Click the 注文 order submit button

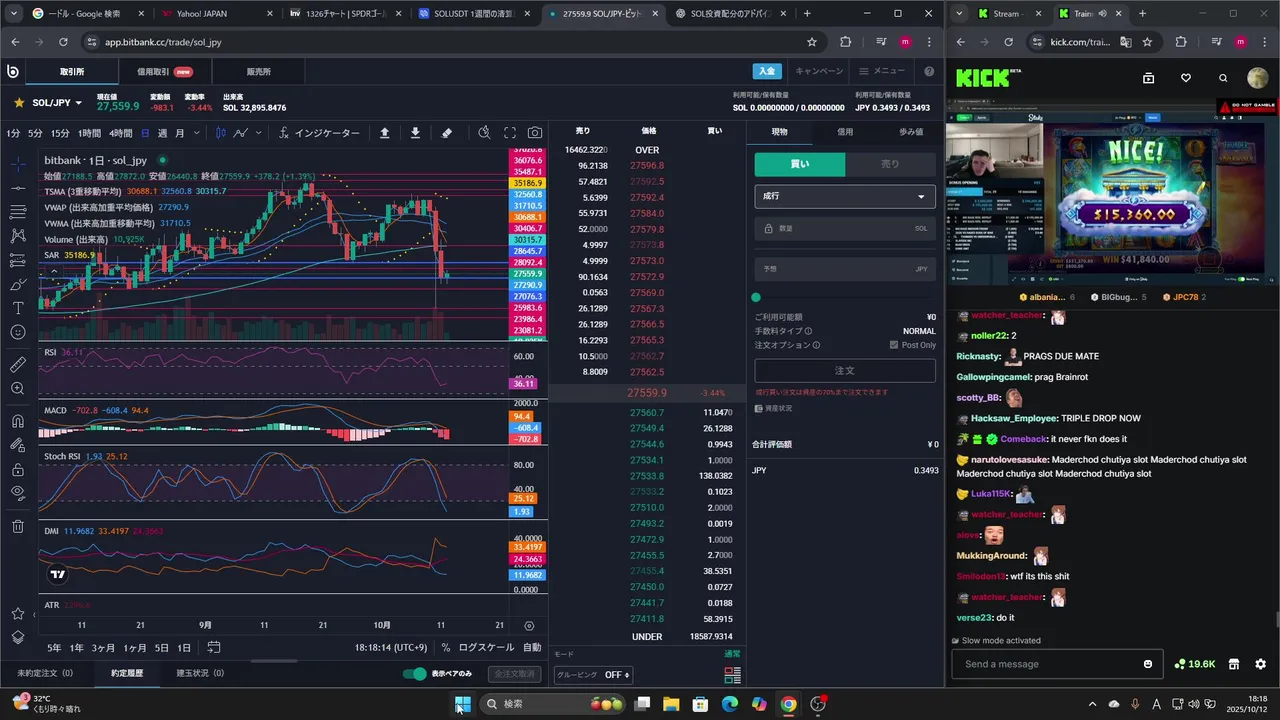(x=845, y=370)
